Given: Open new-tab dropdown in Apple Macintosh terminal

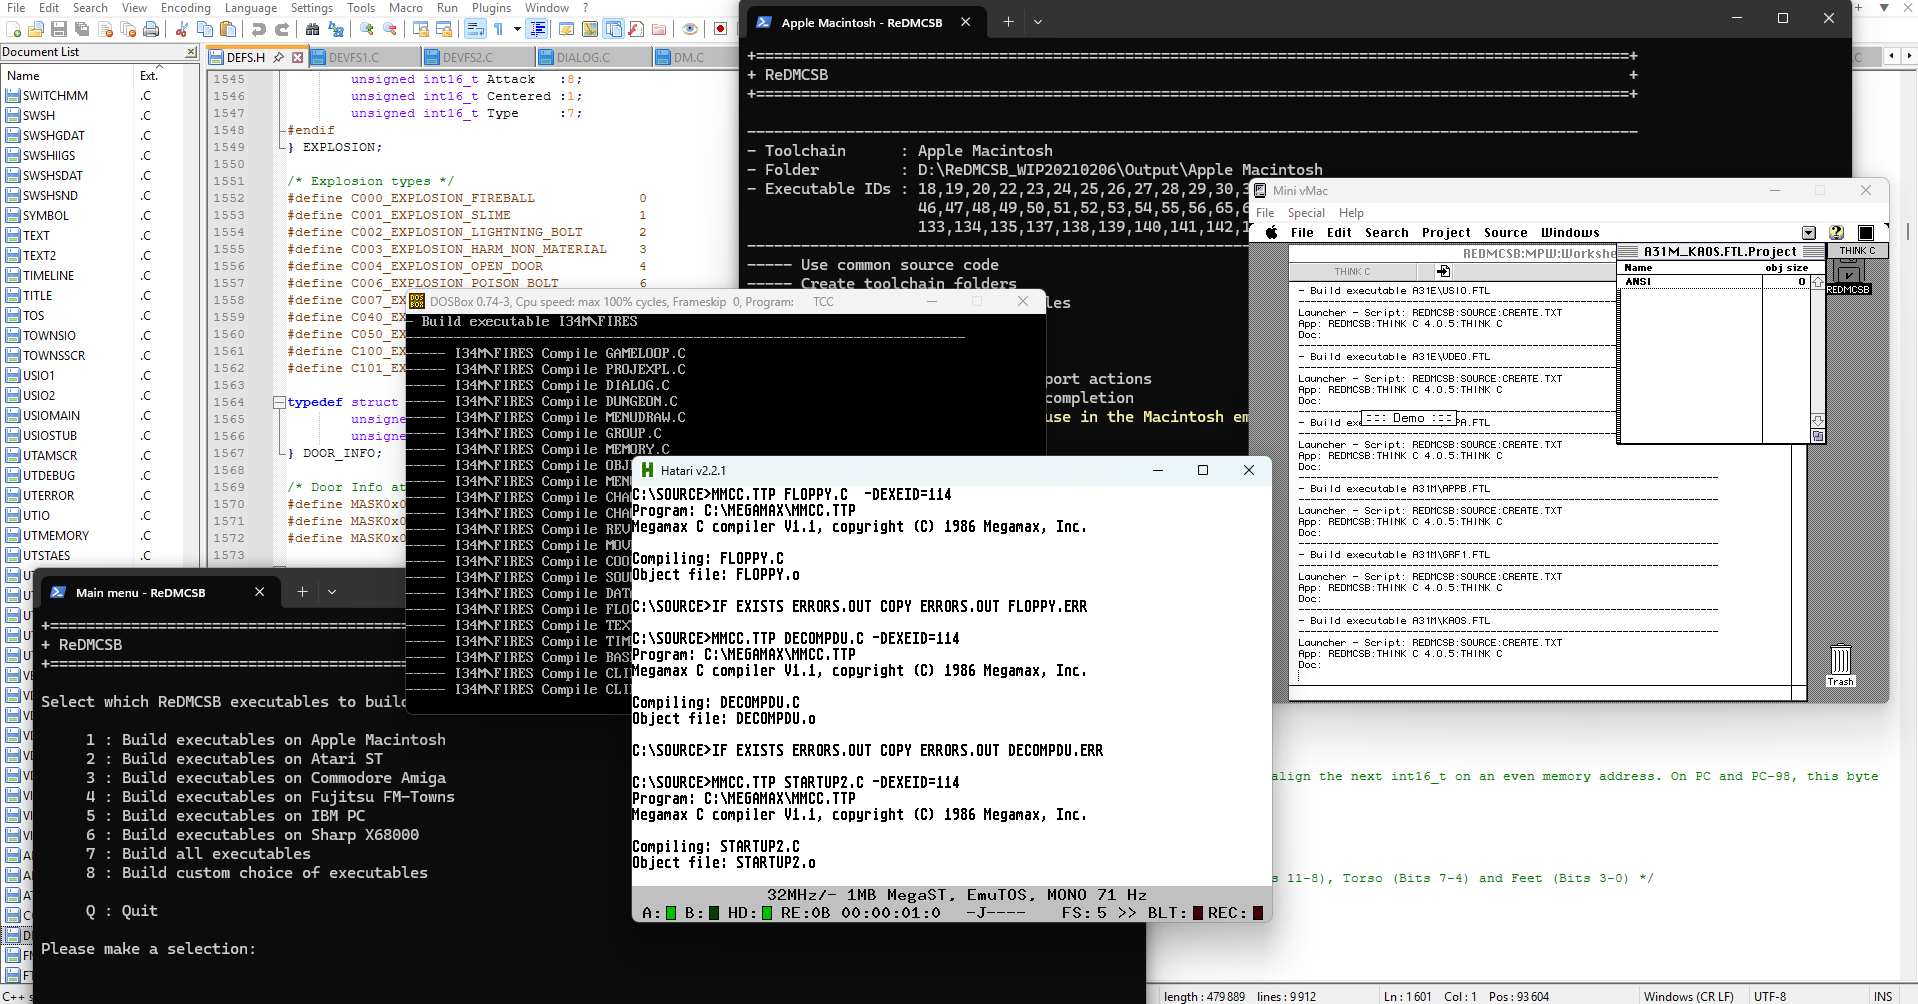Looking at the screenshot, I should [x=1038, y=21].
